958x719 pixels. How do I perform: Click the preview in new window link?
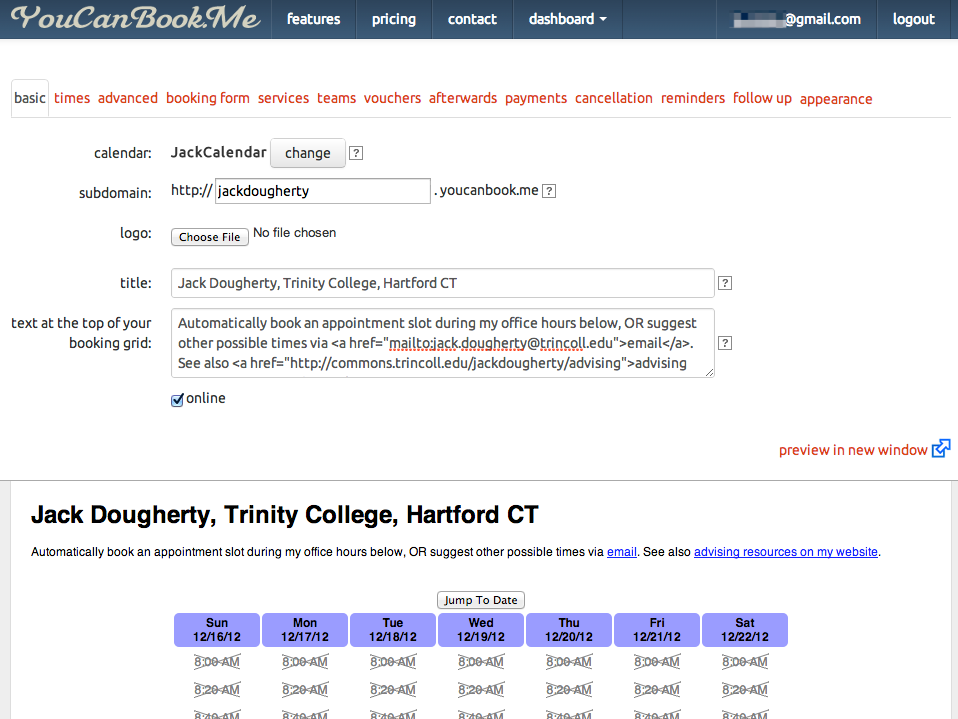[853, 450]
